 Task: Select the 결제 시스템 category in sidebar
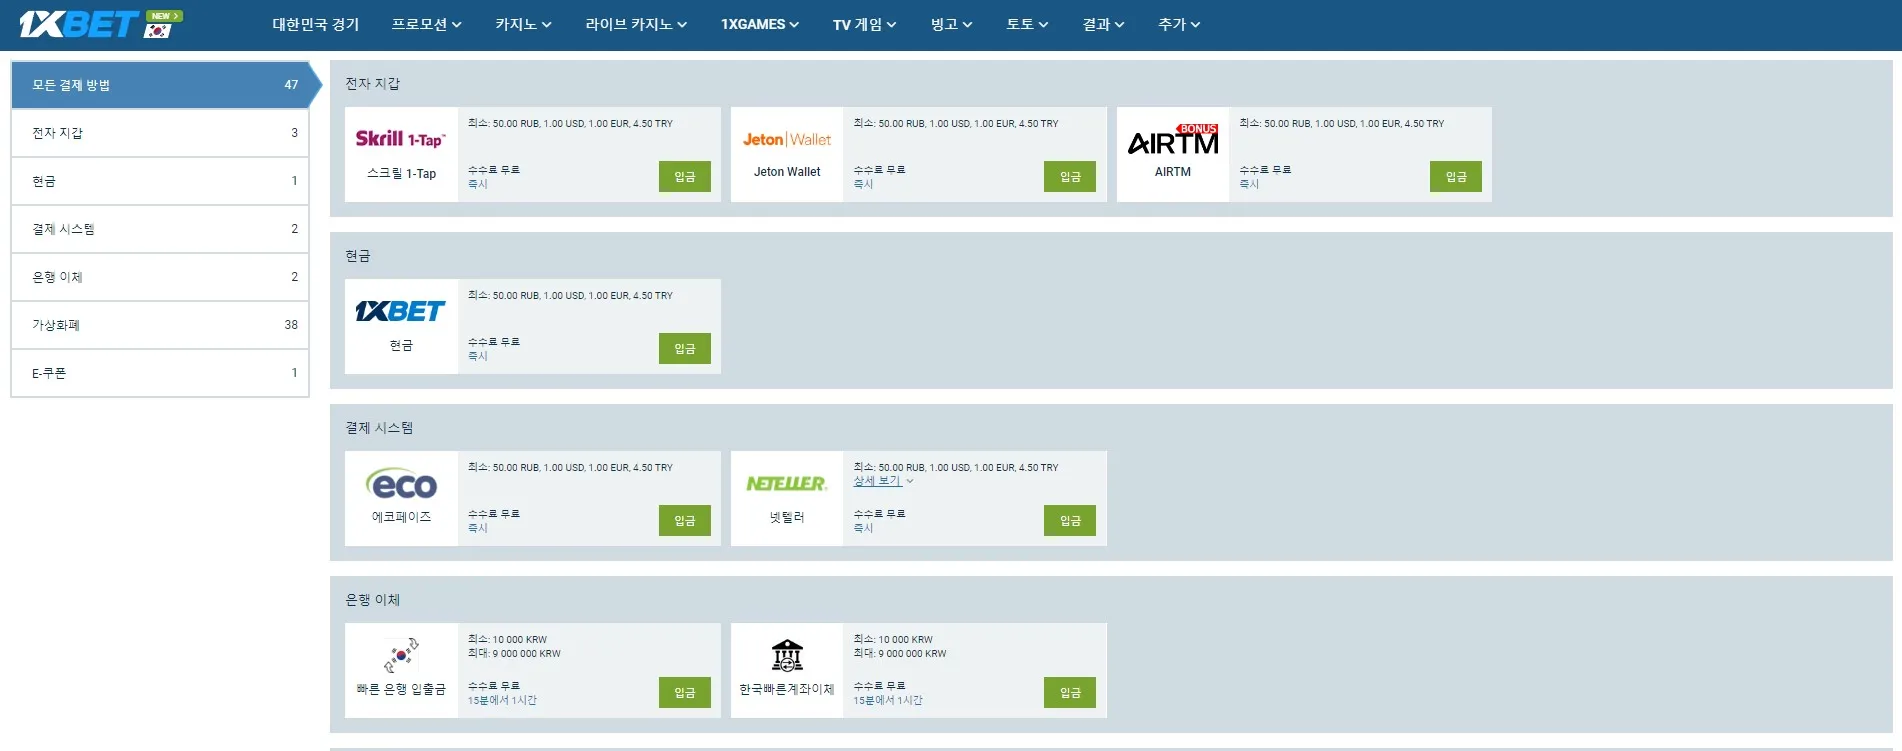point(160,229)
